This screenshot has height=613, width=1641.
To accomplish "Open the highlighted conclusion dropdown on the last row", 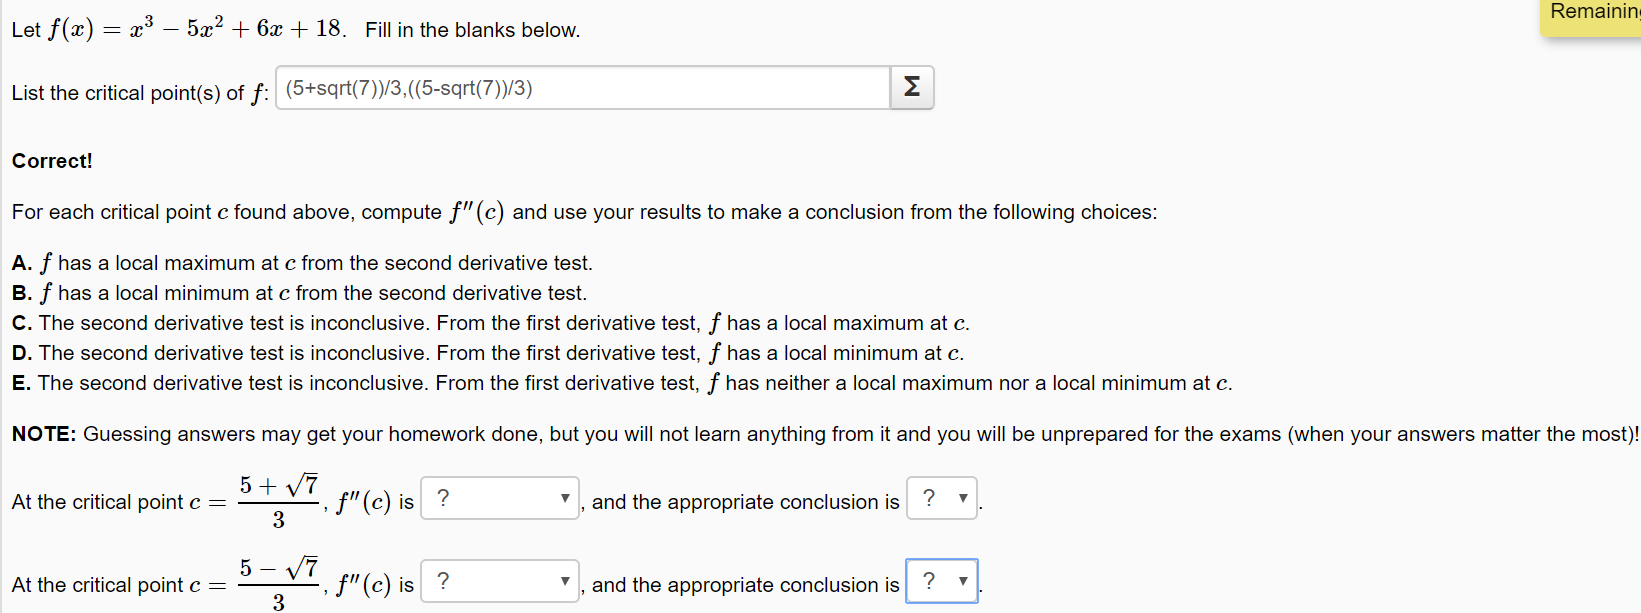I will click(940, 581).
